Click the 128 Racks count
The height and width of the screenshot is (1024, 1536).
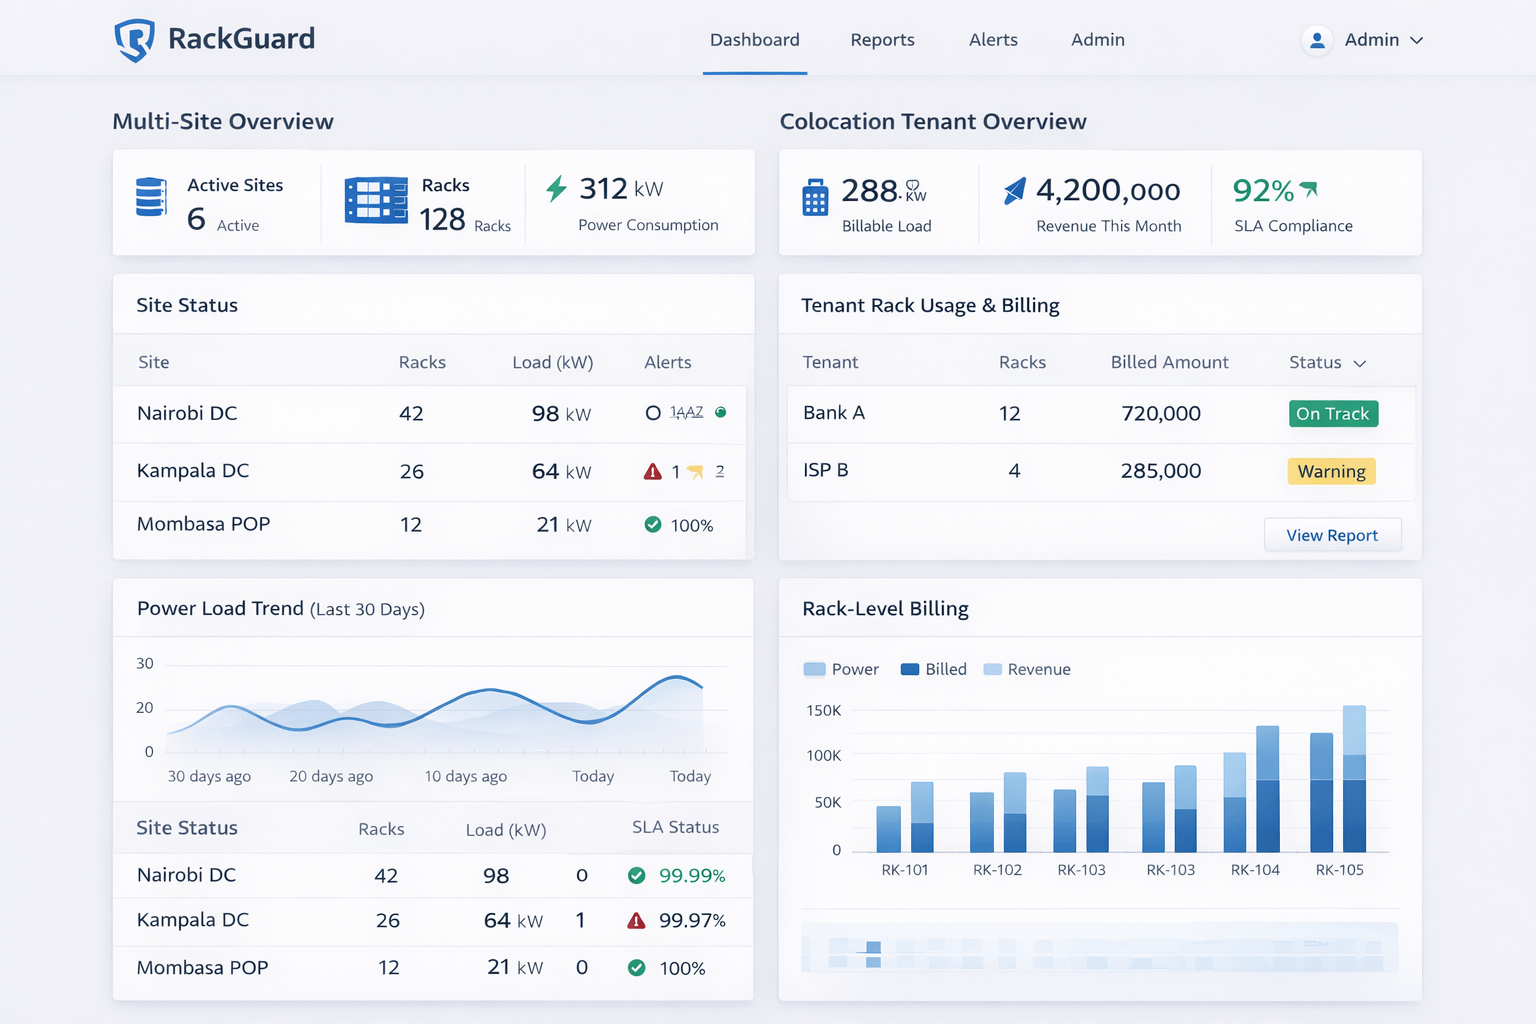pyautogui.click(x=442, y=219)
